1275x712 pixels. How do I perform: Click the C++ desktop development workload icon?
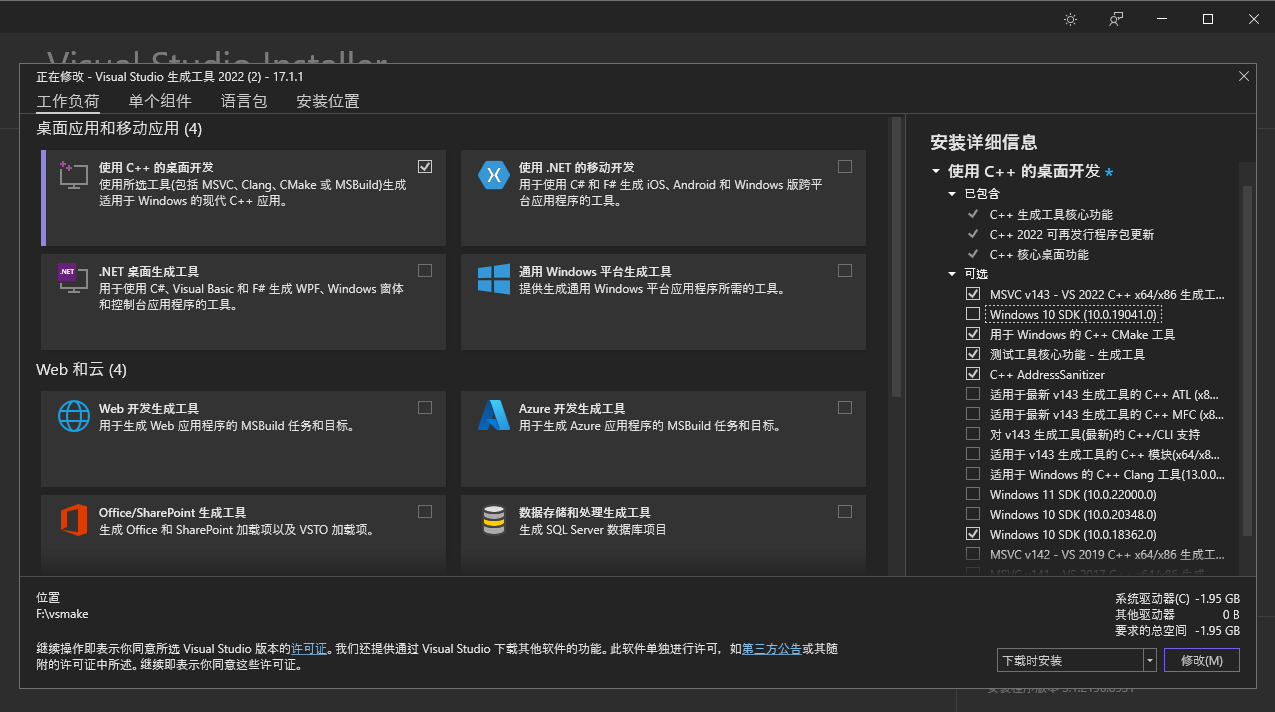74,175
